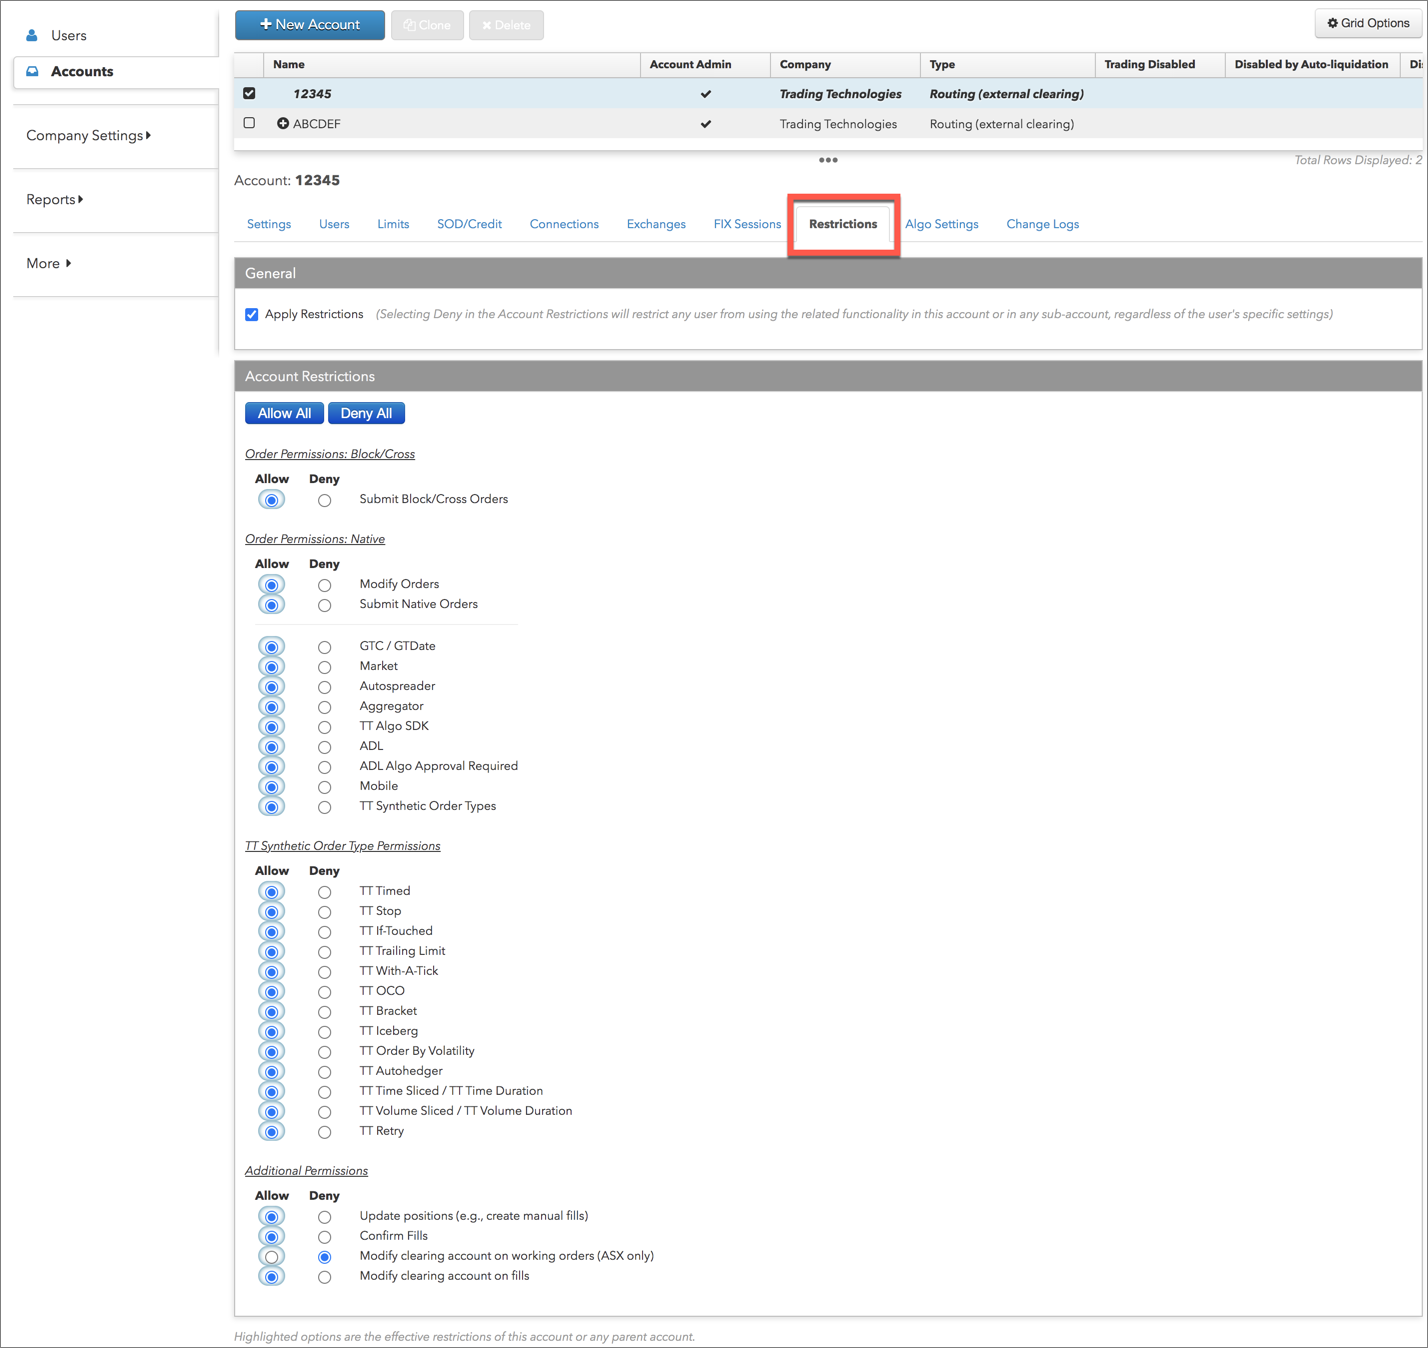
Task: Sort by the Name column header
Action: 289,64
